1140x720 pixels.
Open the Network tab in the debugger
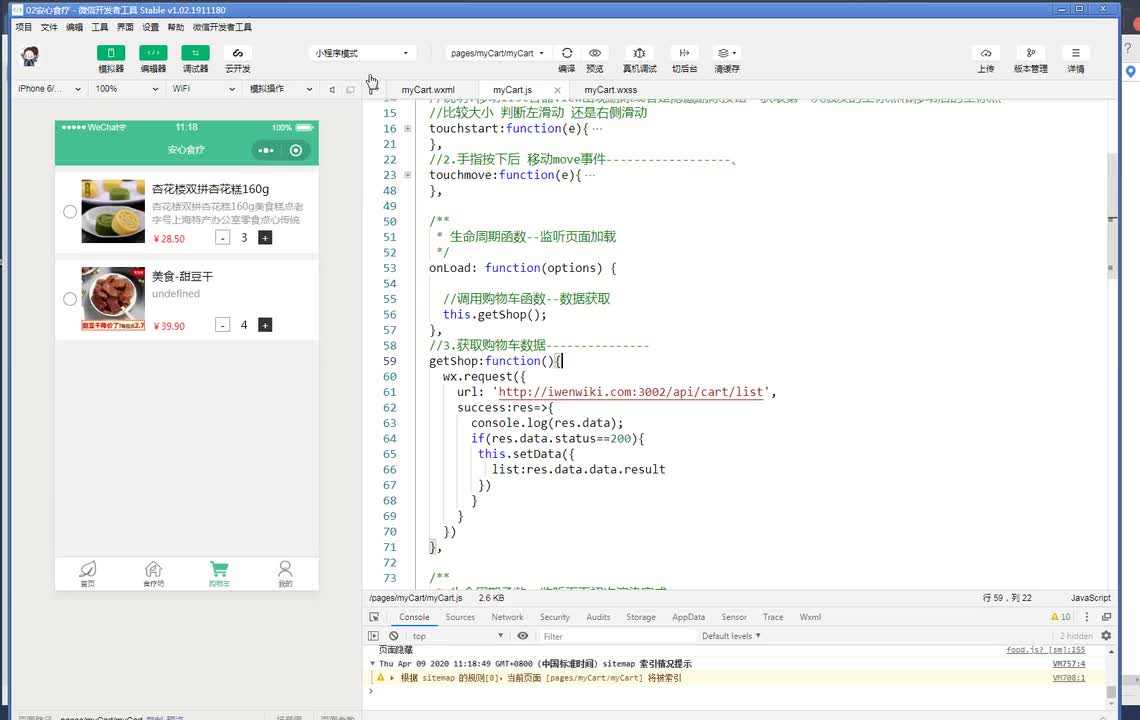click(507, 617)
